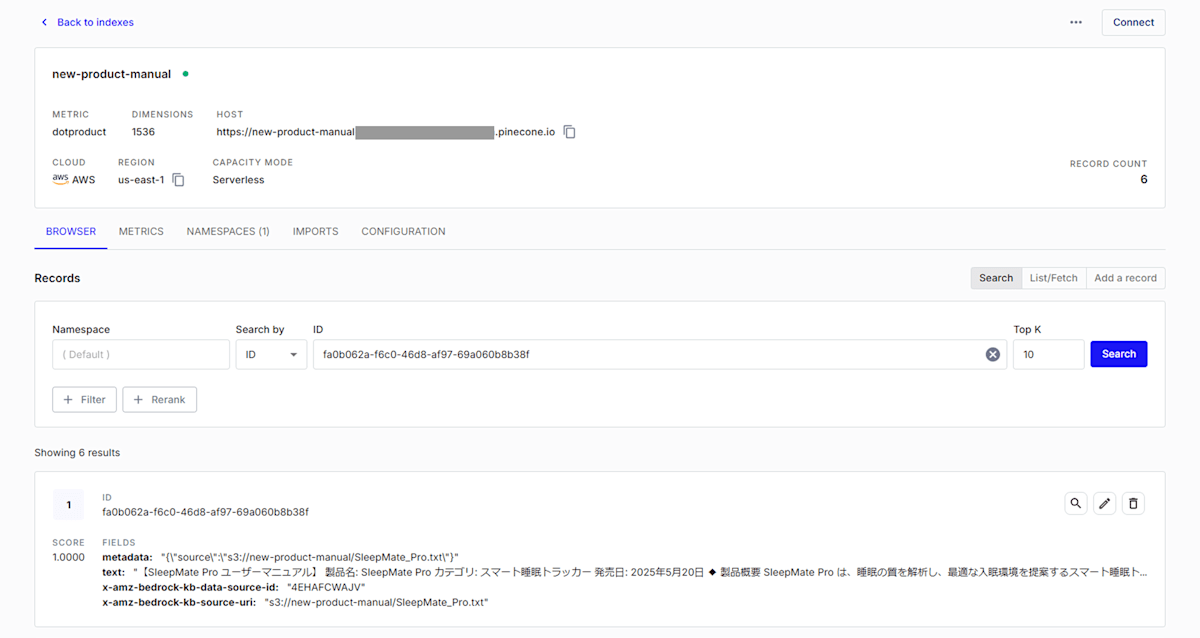Viewport: 1200px width, 638px height.
Task: Click the metadata field value
Action: (x=309, y=557)
